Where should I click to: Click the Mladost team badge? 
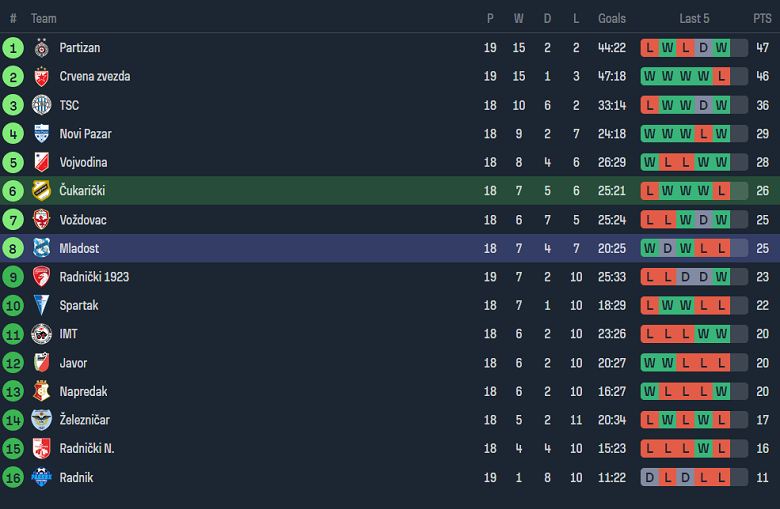tap(41, 249)
